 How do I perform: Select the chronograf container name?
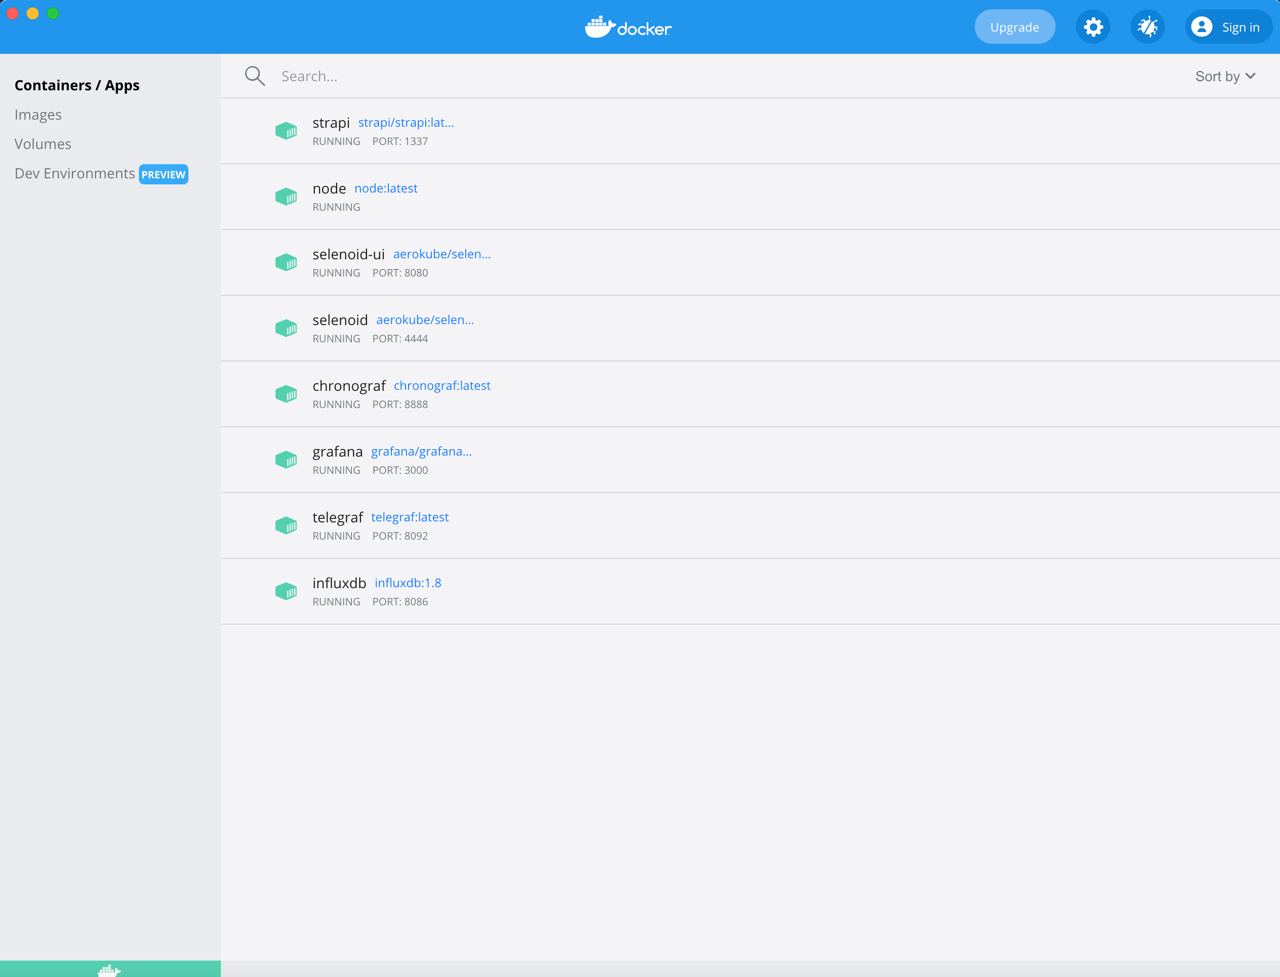pyautogui.click(x=349, y=386)
